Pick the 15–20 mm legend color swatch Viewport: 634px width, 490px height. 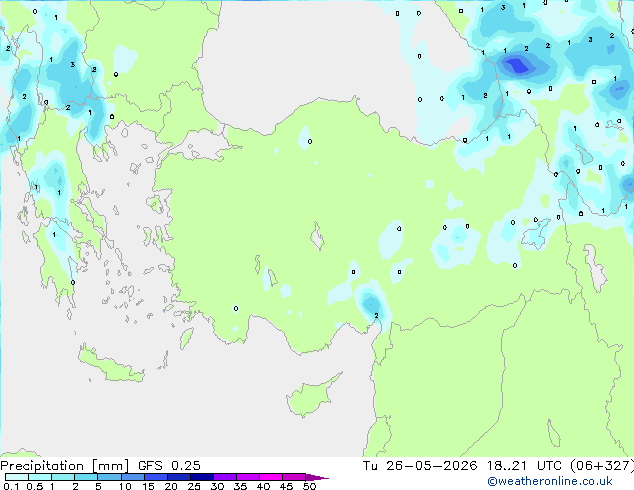[x=155, y=477]
